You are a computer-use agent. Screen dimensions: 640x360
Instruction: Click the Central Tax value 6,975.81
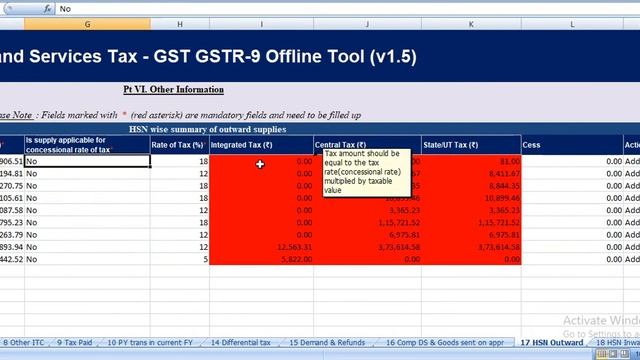pyautogui.click(x=367, y=235)
